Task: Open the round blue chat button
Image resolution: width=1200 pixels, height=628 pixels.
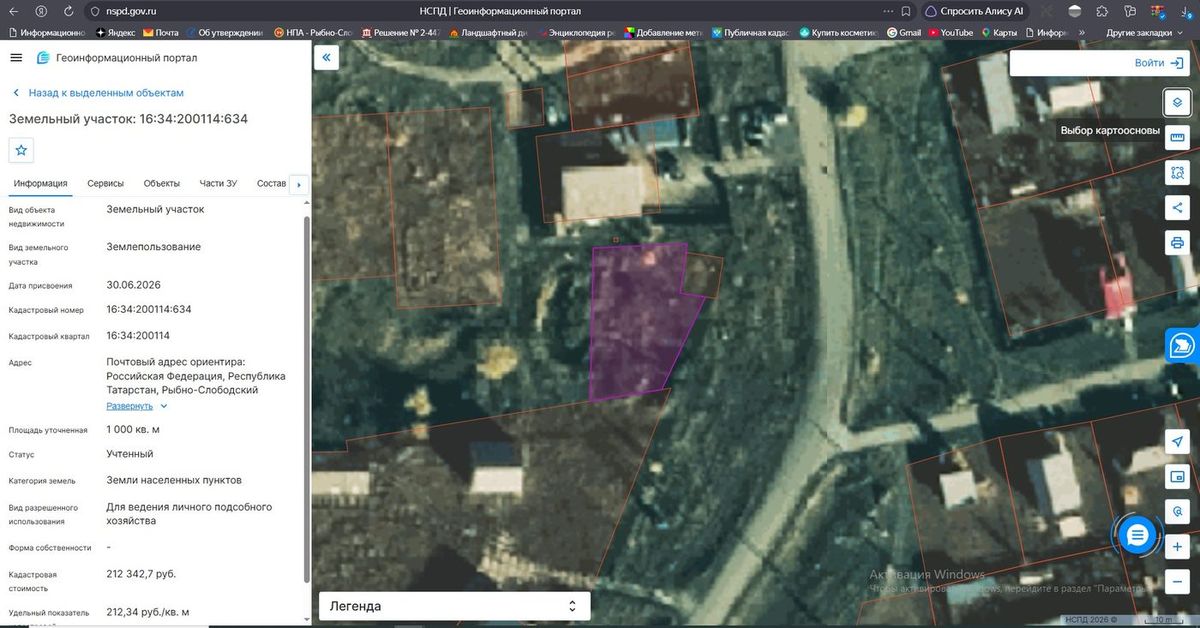Action: (1136, 536)
